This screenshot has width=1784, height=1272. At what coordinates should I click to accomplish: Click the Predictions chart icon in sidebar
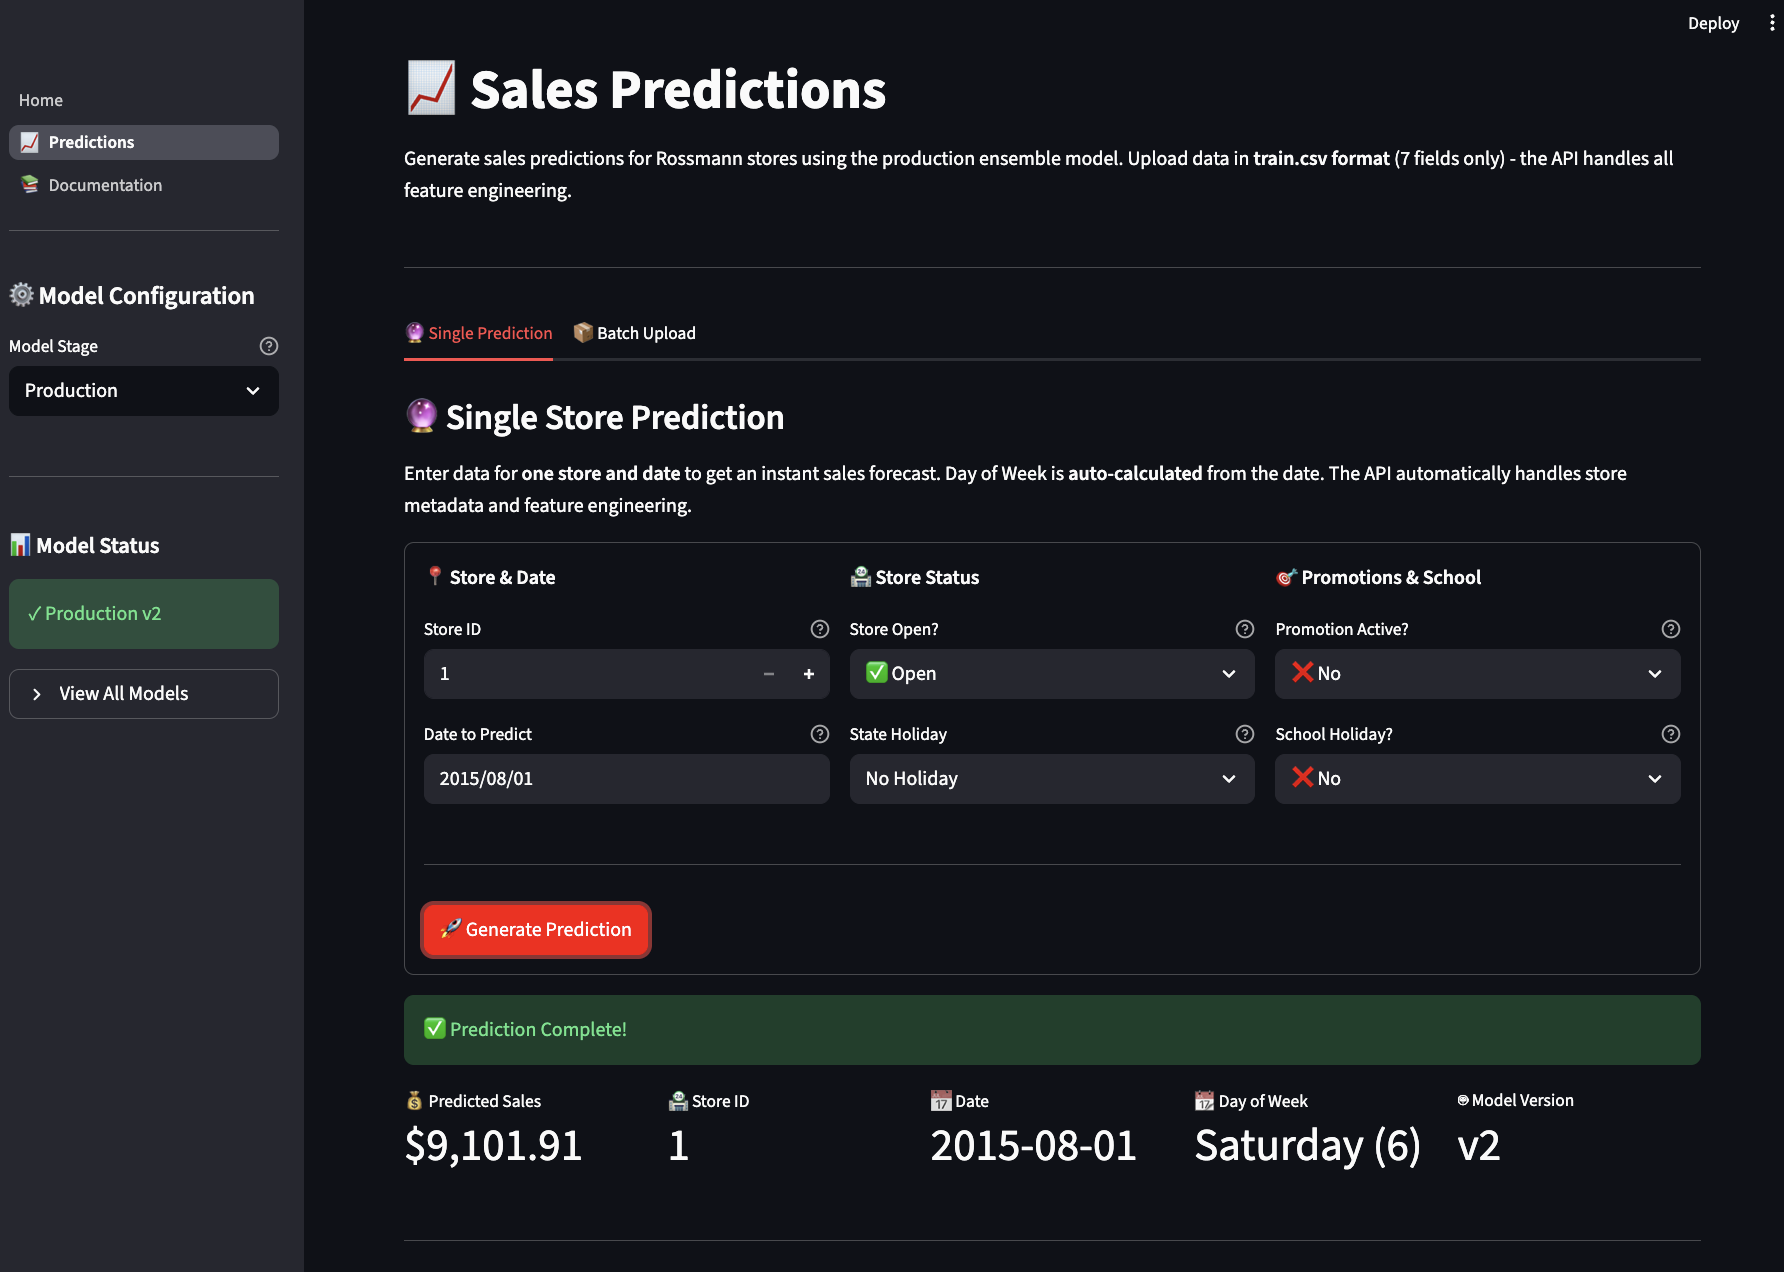coord(29,142)
